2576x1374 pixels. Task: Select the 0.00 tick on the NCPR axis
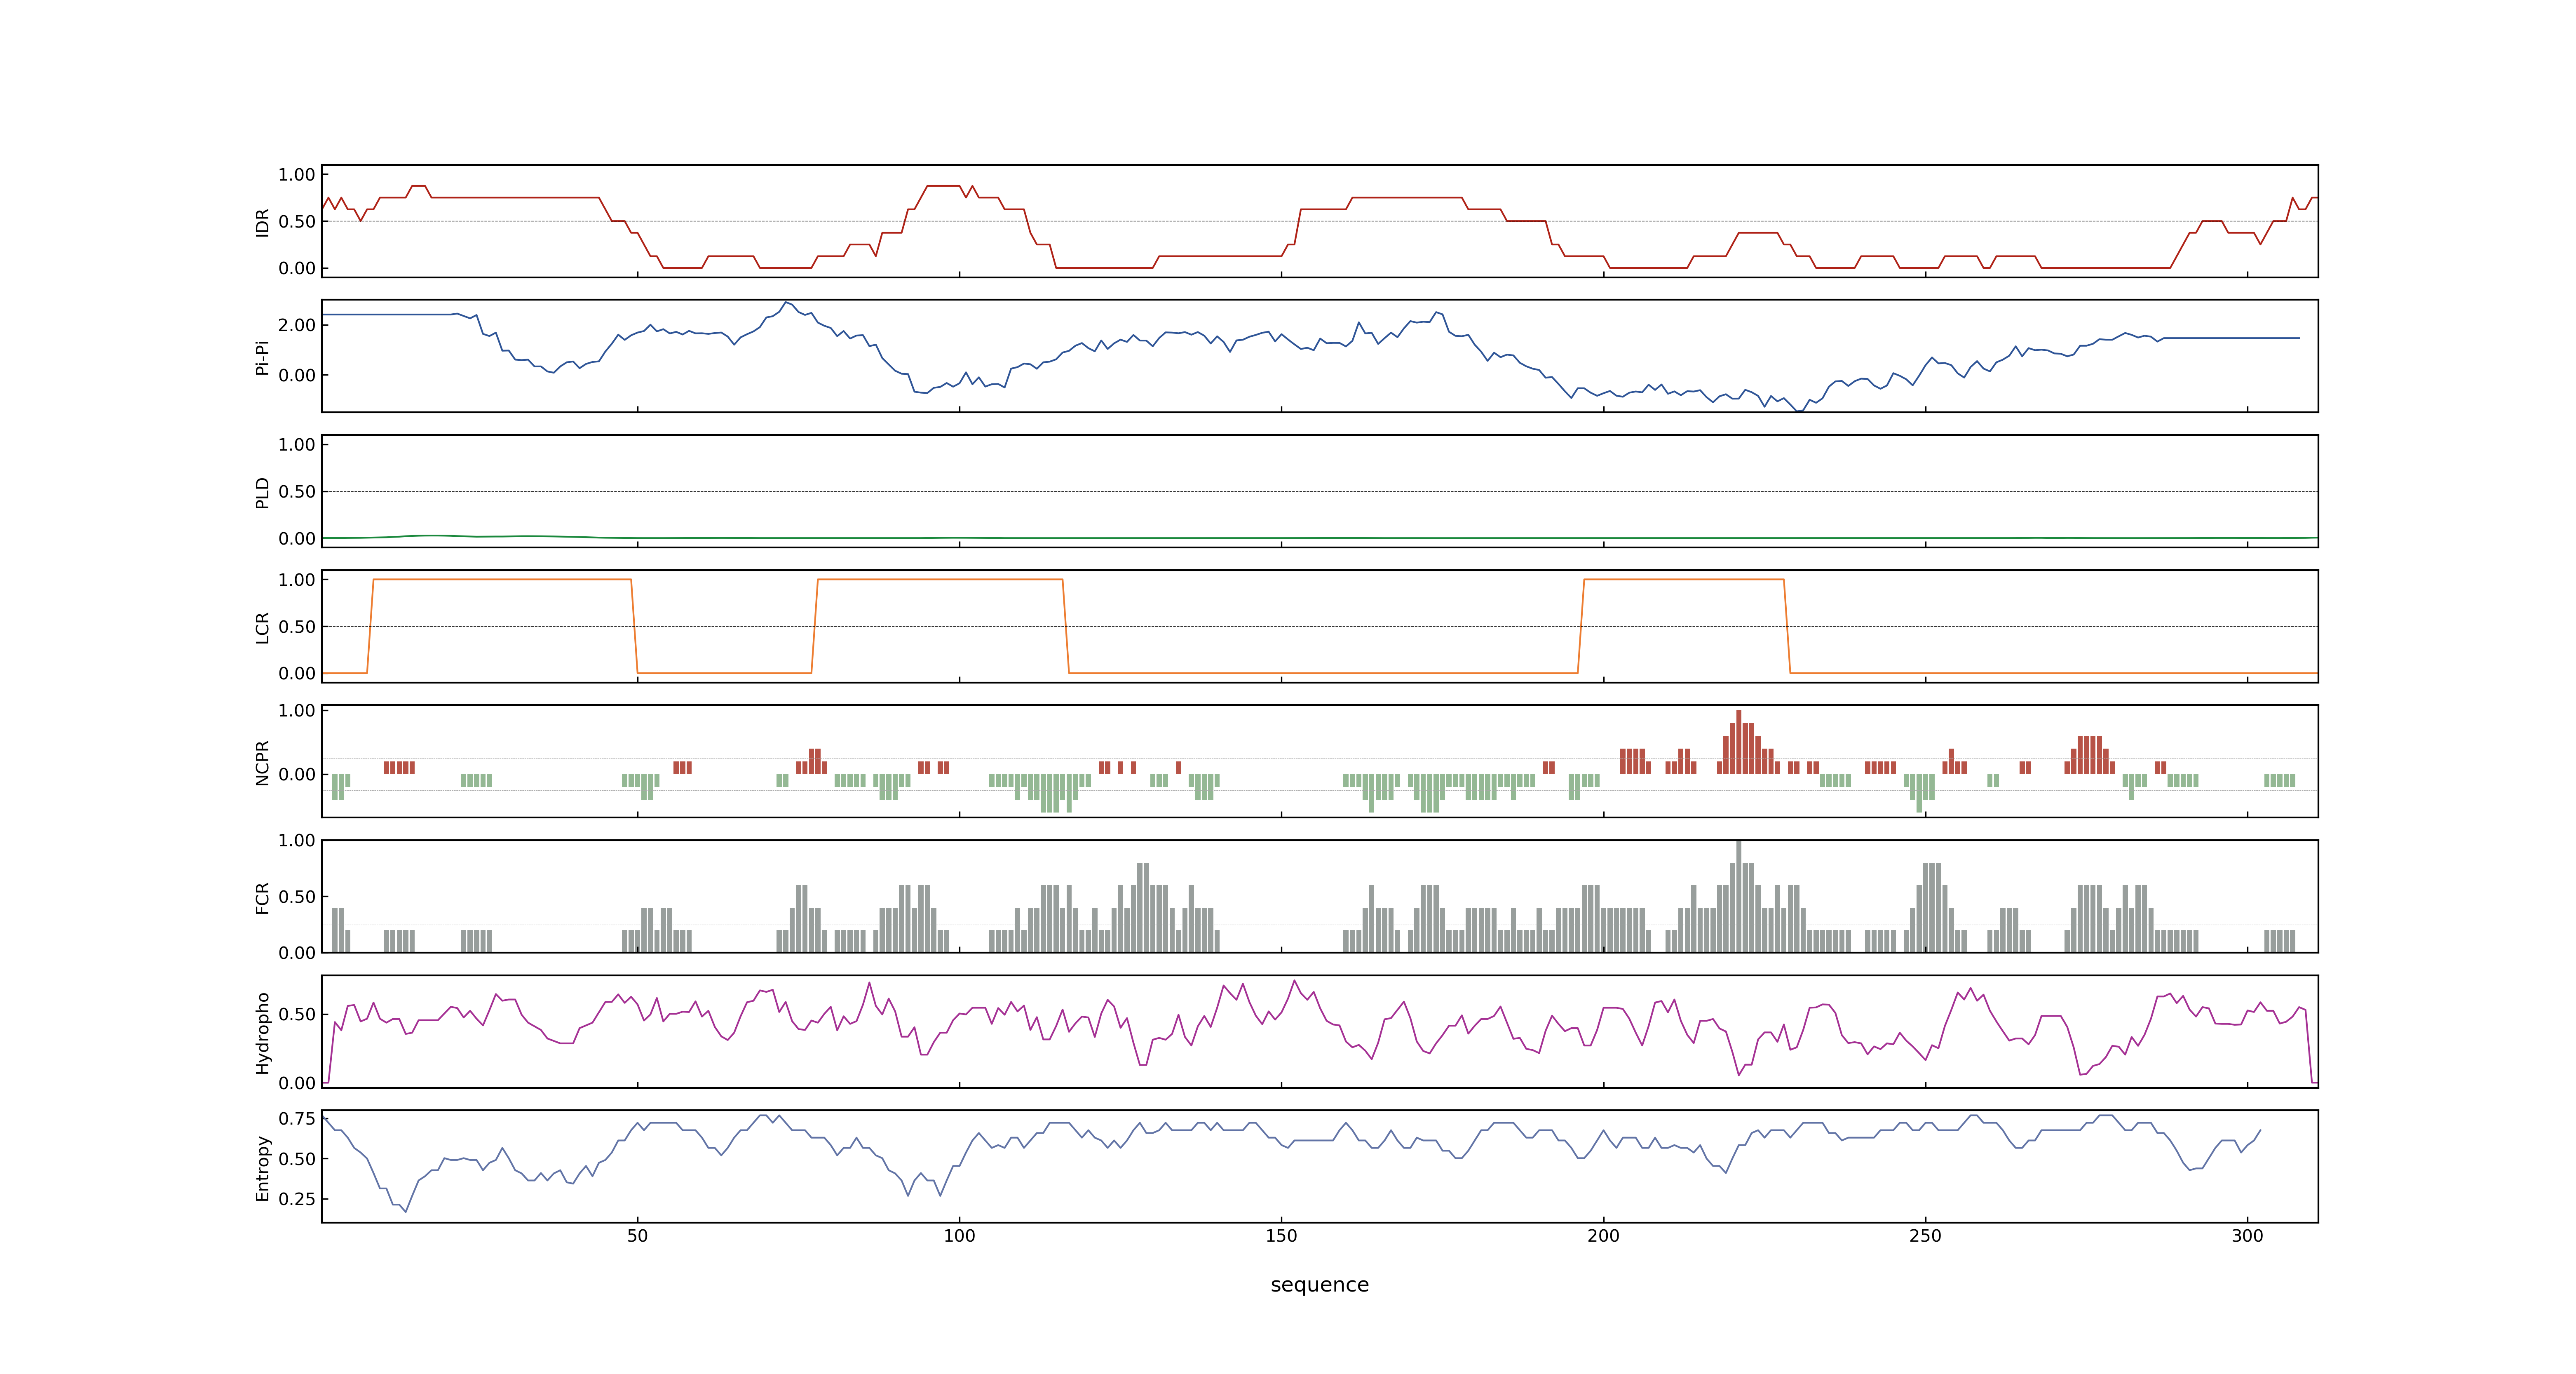(297, 774)
